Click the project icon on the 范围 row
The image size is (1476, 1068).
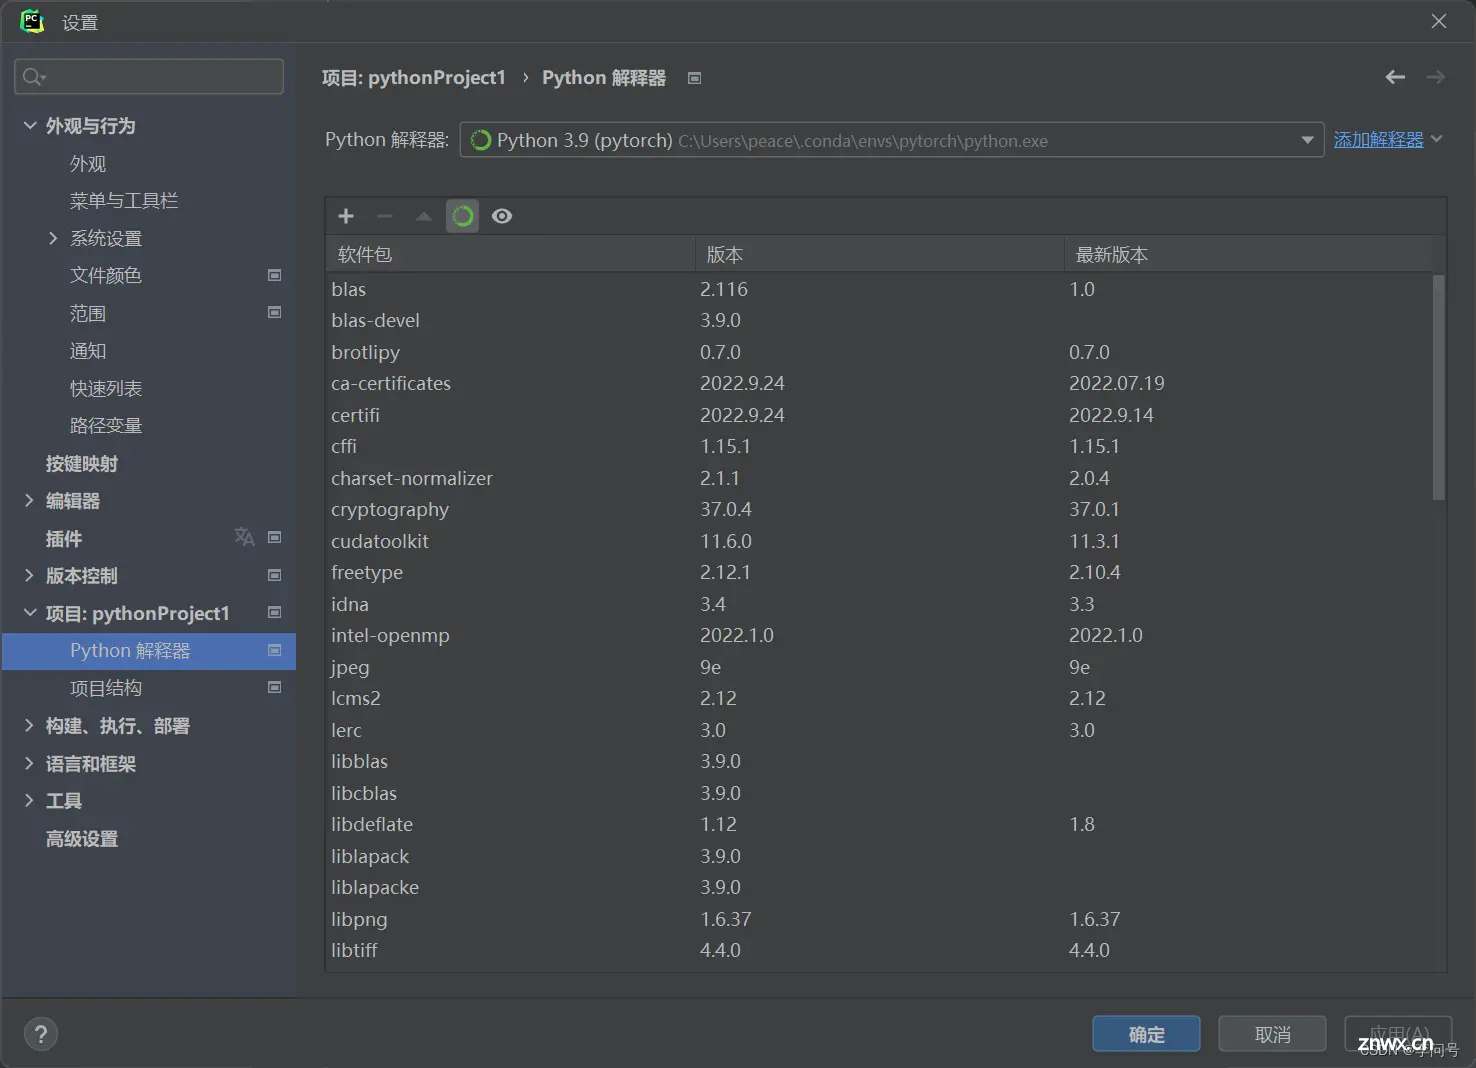click(274, 312)
